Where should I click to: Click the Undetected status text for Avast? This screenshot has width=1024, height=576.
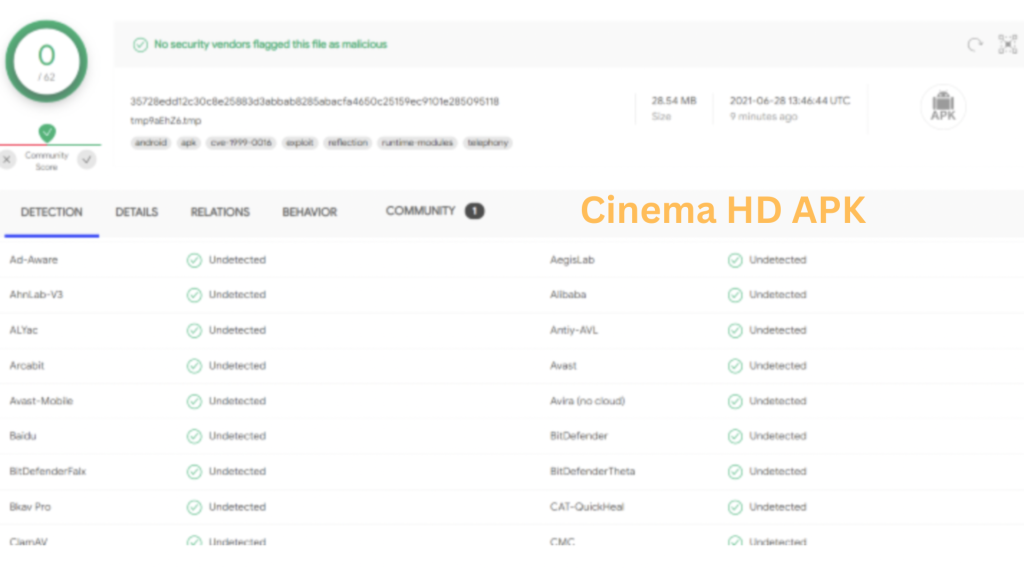tap(778, 366)
